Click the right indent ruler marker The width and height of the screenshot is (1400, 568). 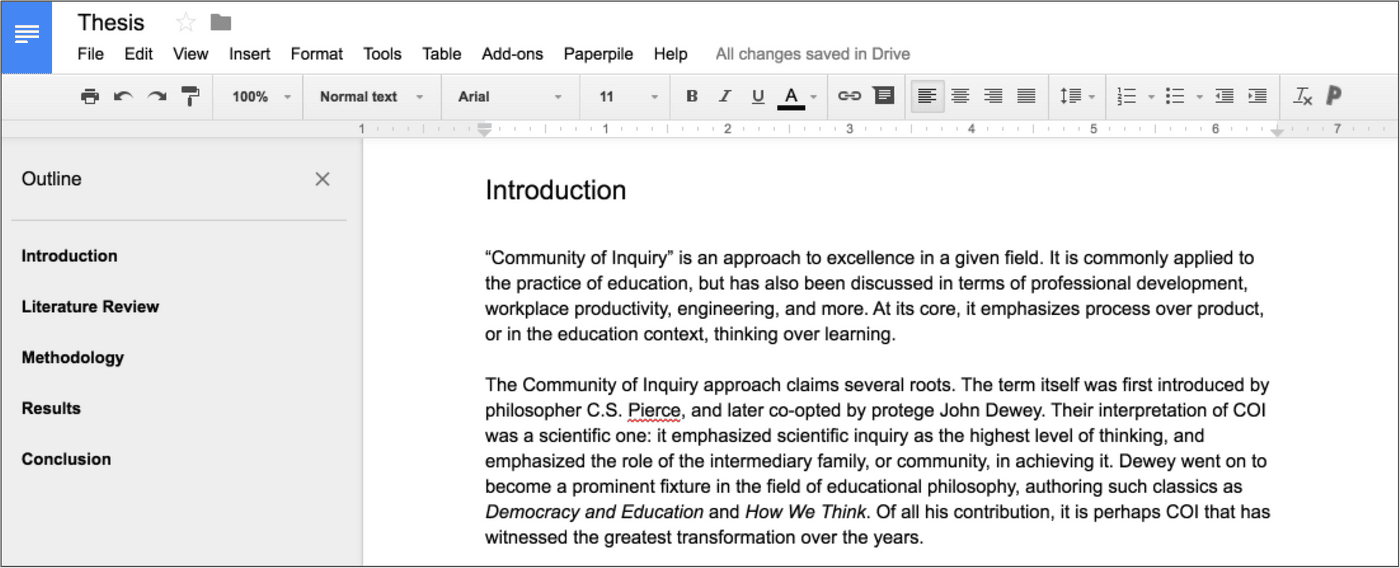click(x=1277, y=131)
